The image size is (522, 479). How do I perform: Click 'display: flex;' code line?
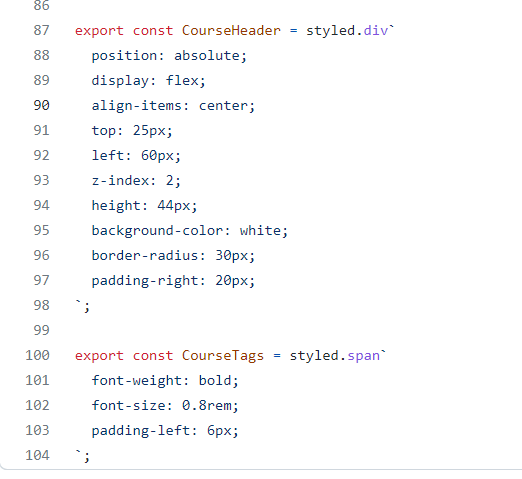pos(149,81)
